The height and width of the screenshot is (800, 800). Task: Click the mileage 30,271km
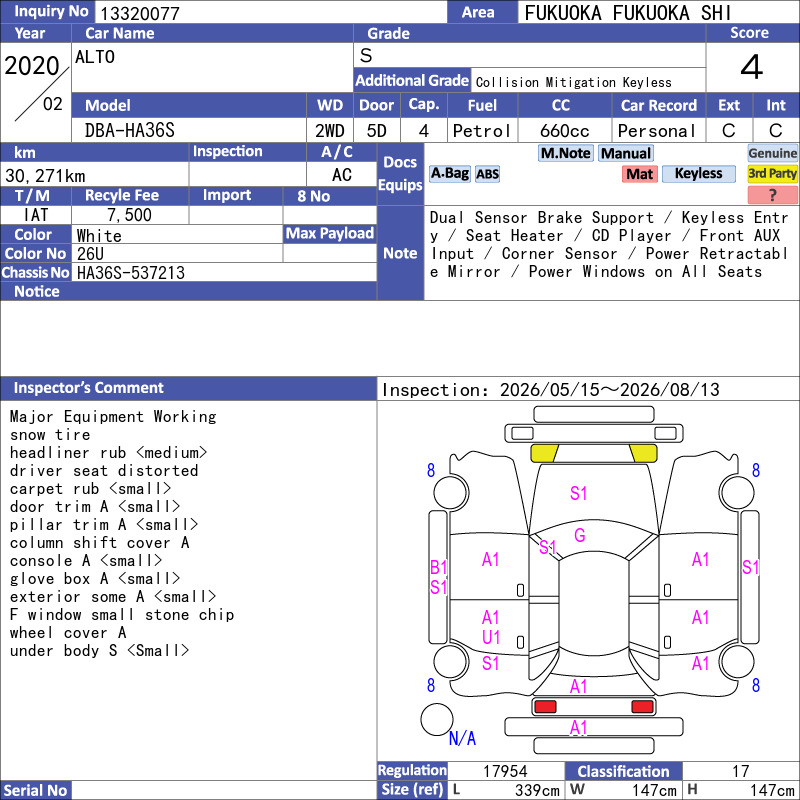click(x=45, y=176)
